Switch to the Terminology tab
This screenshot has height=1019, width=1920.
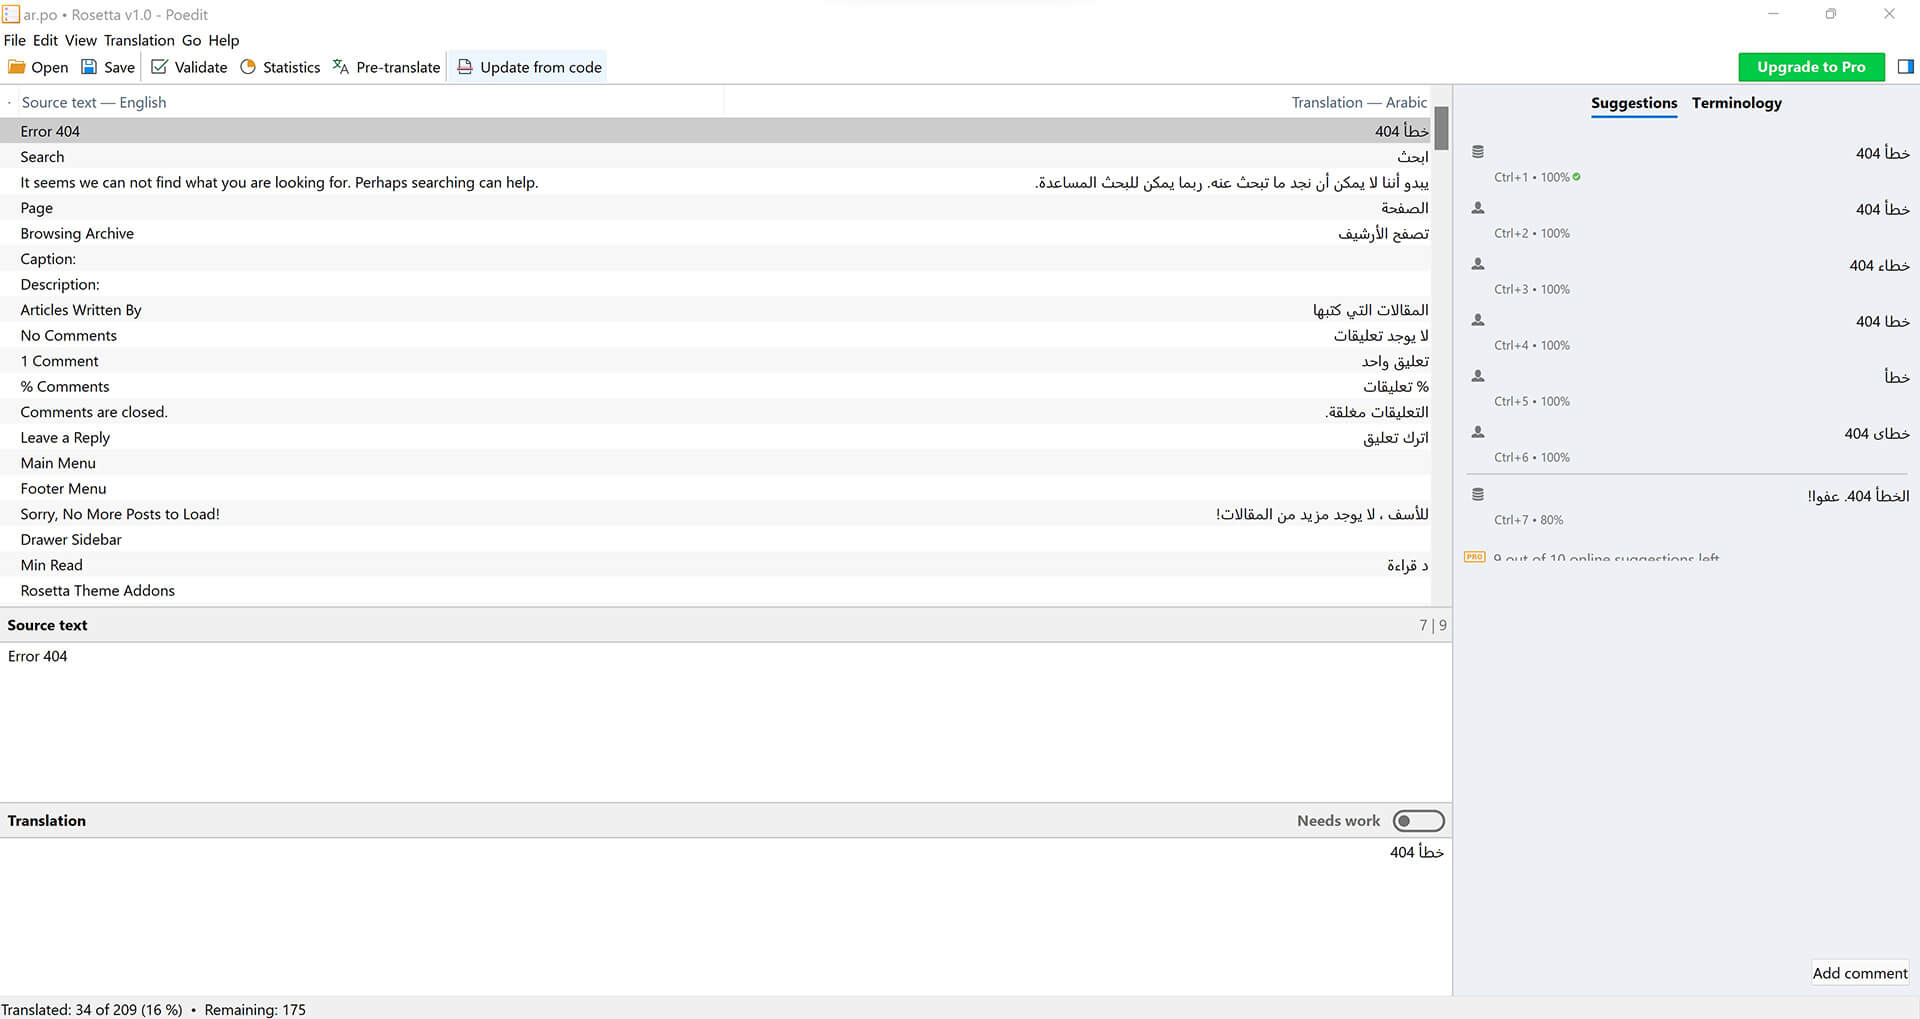coord(1736,103)
